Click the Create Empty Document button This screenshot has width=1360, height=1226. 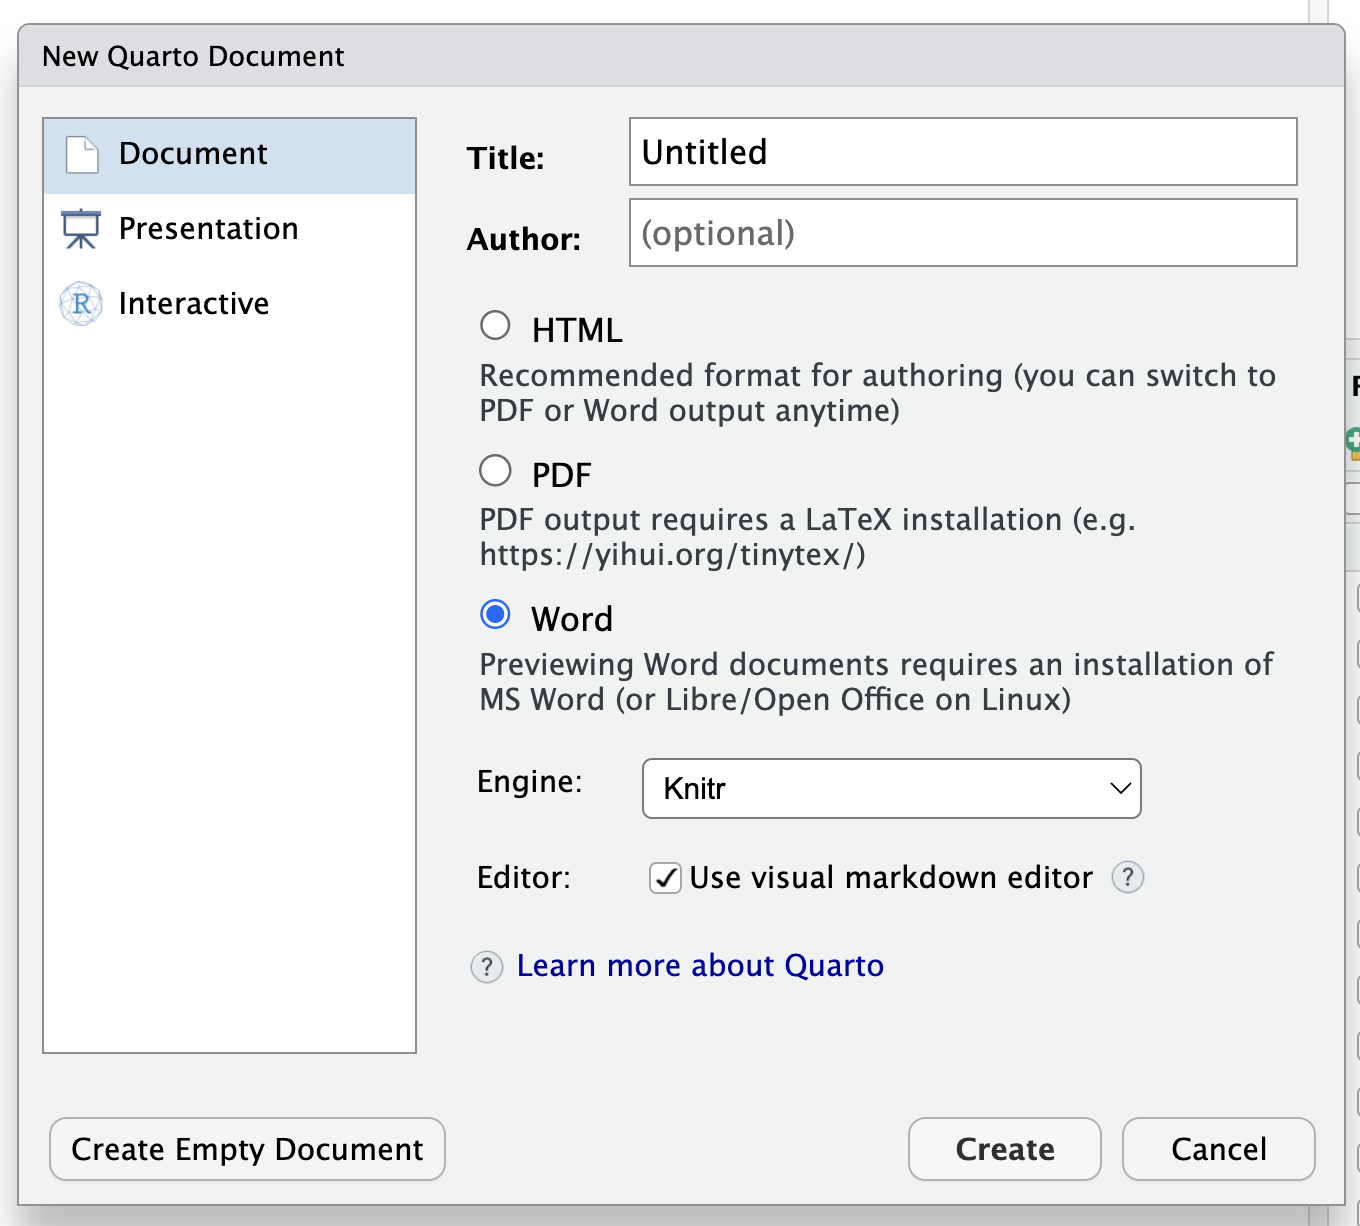coord(247,1149)
